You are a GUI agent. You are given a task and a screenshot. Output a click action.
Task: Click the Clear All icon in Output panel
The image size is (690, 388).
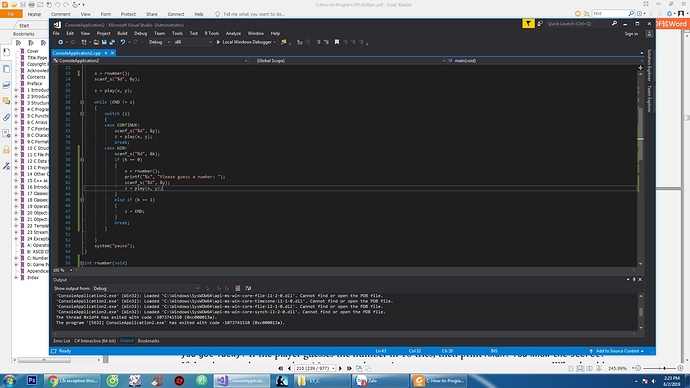point(238,288)
